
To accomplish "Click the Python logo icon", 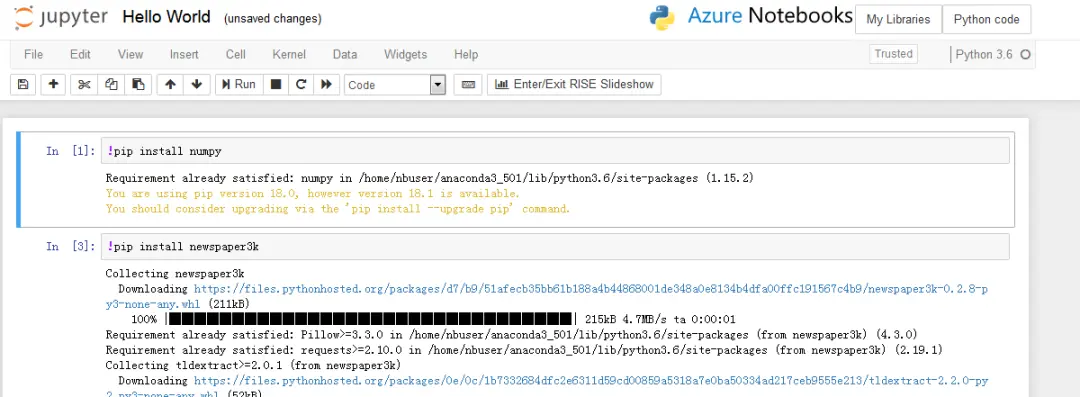I will point(662,18).
